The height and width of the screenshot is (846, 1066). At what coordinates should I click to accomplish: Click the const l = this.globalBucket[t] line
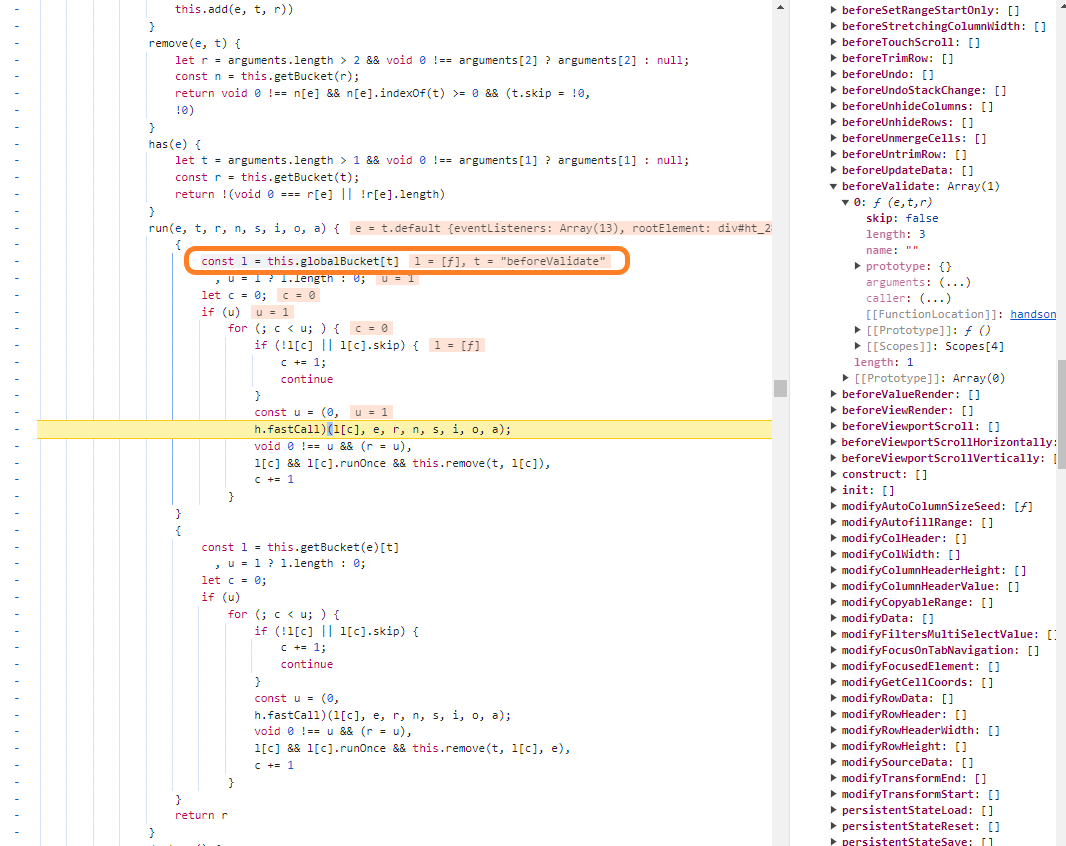point(300,261)
